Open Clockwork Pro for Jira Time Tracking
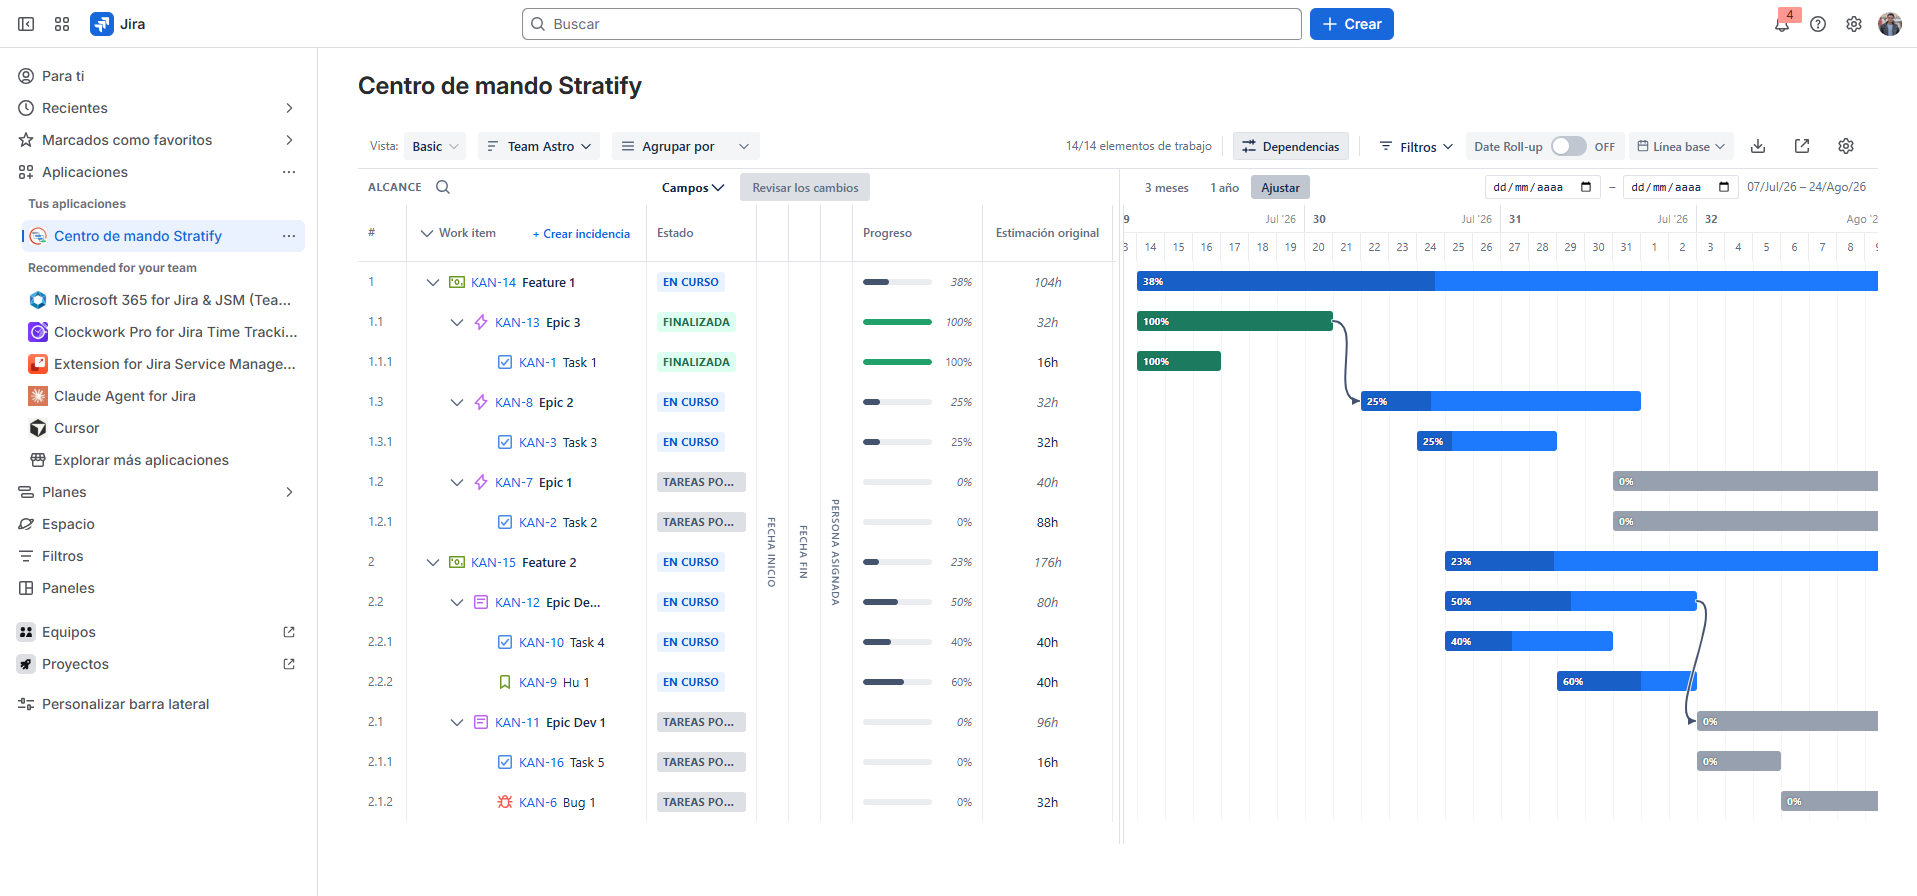The height and width of the screenshot is (896, 1917). click(x=162, y=332)
